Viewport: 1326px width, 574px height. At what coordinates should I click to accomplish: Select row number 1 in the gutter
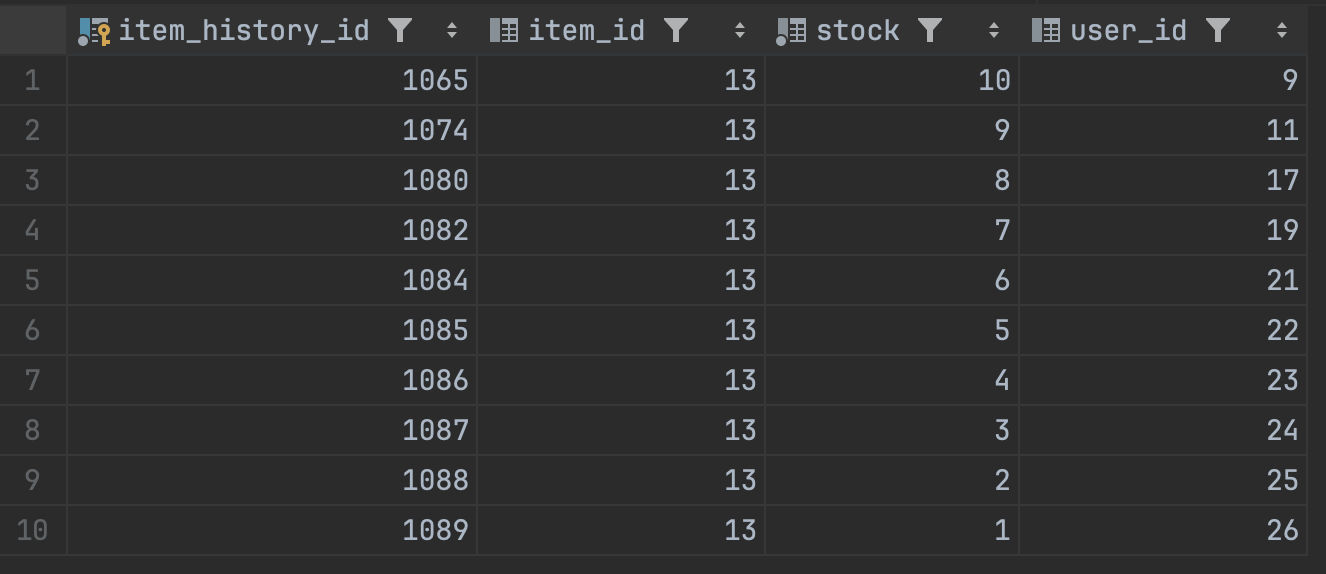[33, 80]
